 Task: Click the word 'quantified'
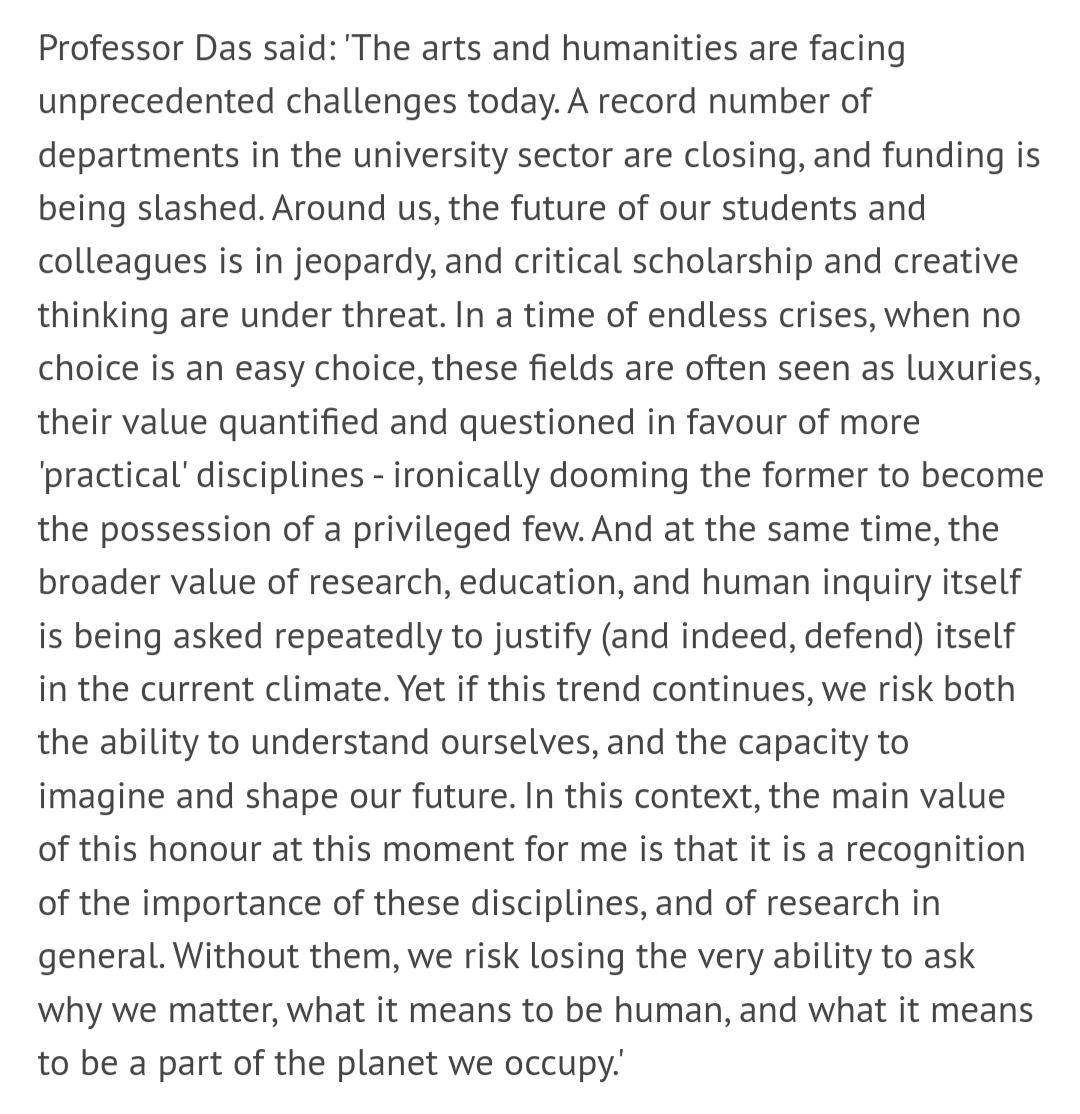(x=298, y=423)
